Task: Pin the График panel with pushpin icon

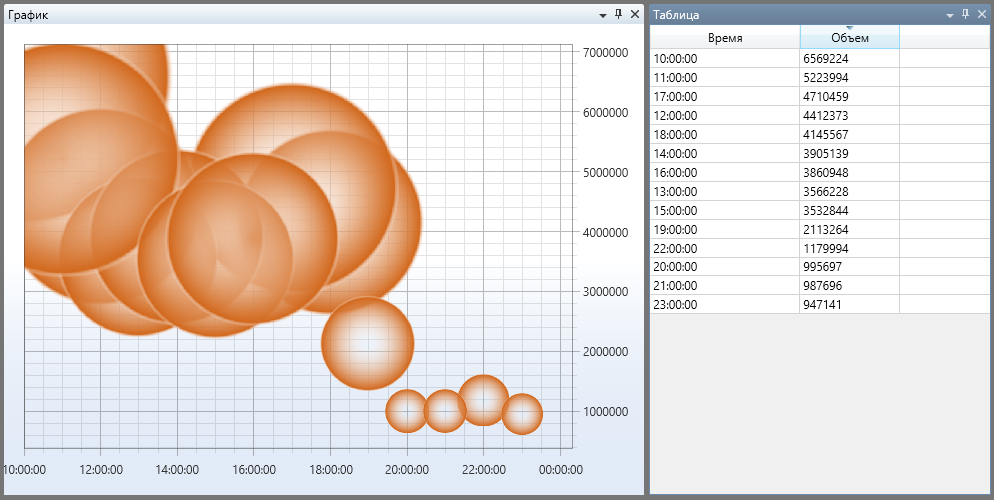Action: click(618, 15)
